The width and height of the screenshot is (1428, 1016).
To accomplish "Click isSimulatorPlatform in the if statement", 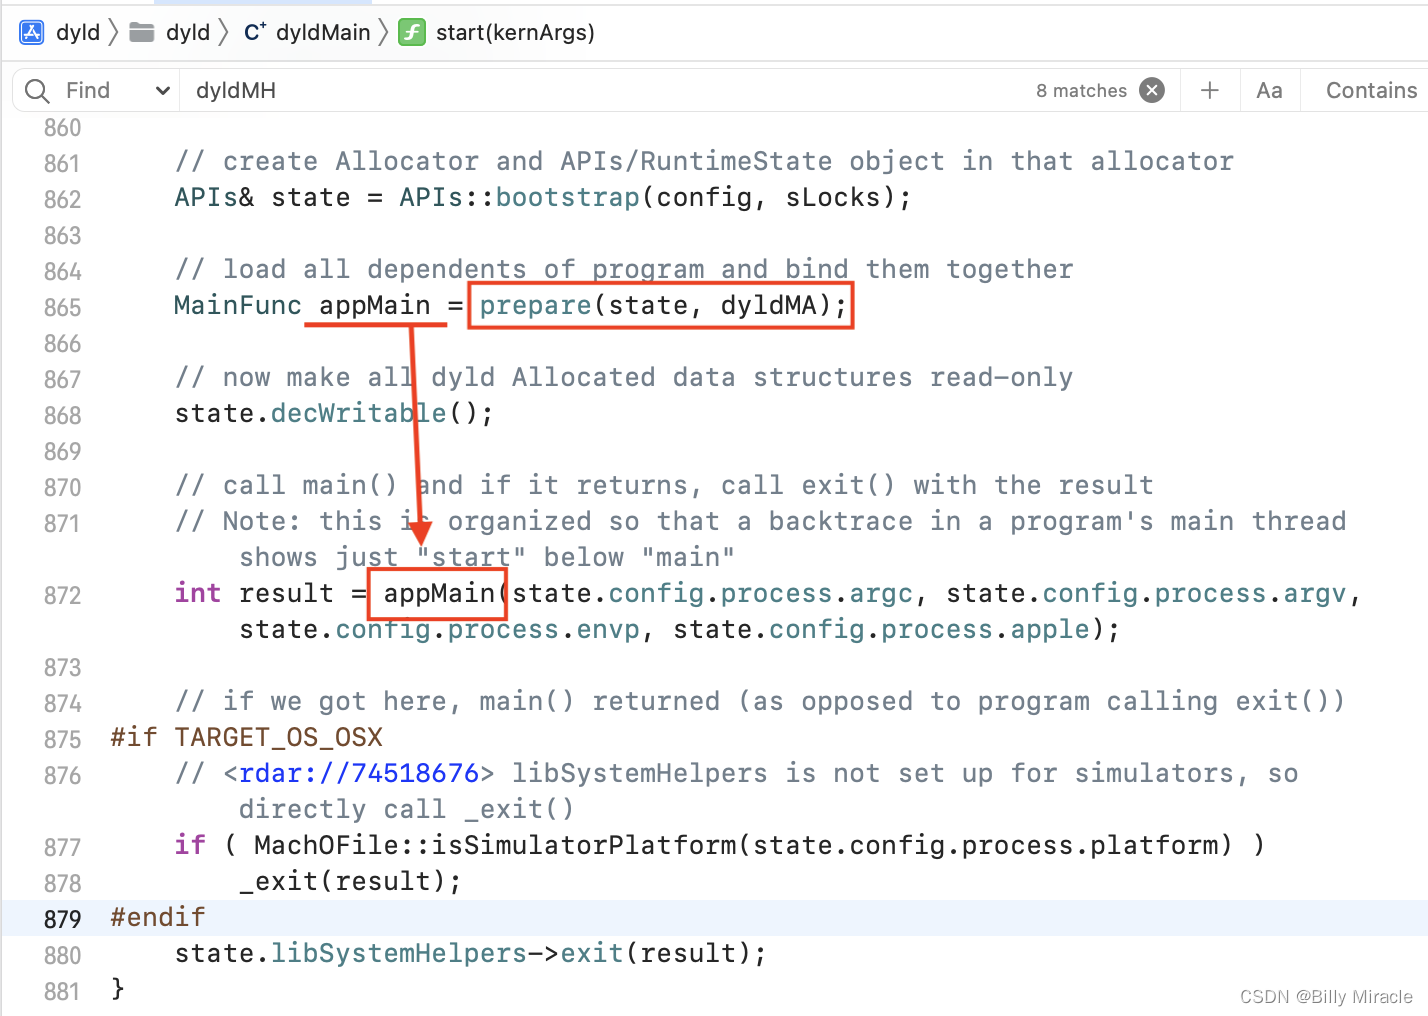I will (x=584, y=846).
